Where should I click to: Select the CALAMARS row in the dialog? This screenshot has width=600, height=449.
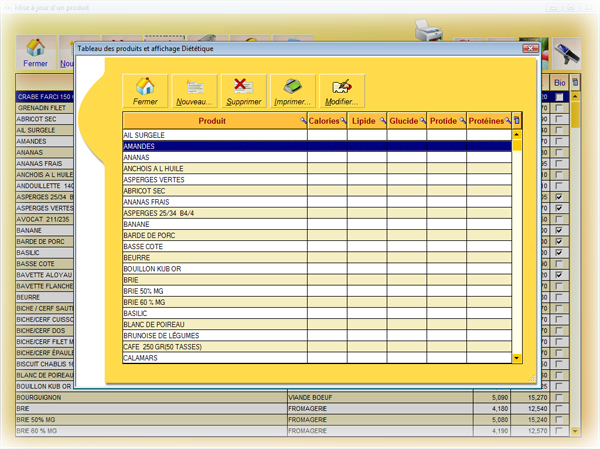point(317,358)
